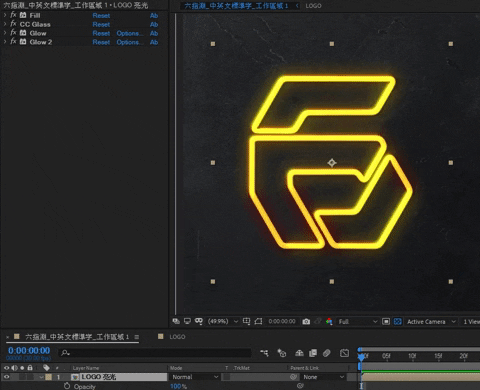Select the Fill effect name
480x390 pixels.
coord(35,15)
